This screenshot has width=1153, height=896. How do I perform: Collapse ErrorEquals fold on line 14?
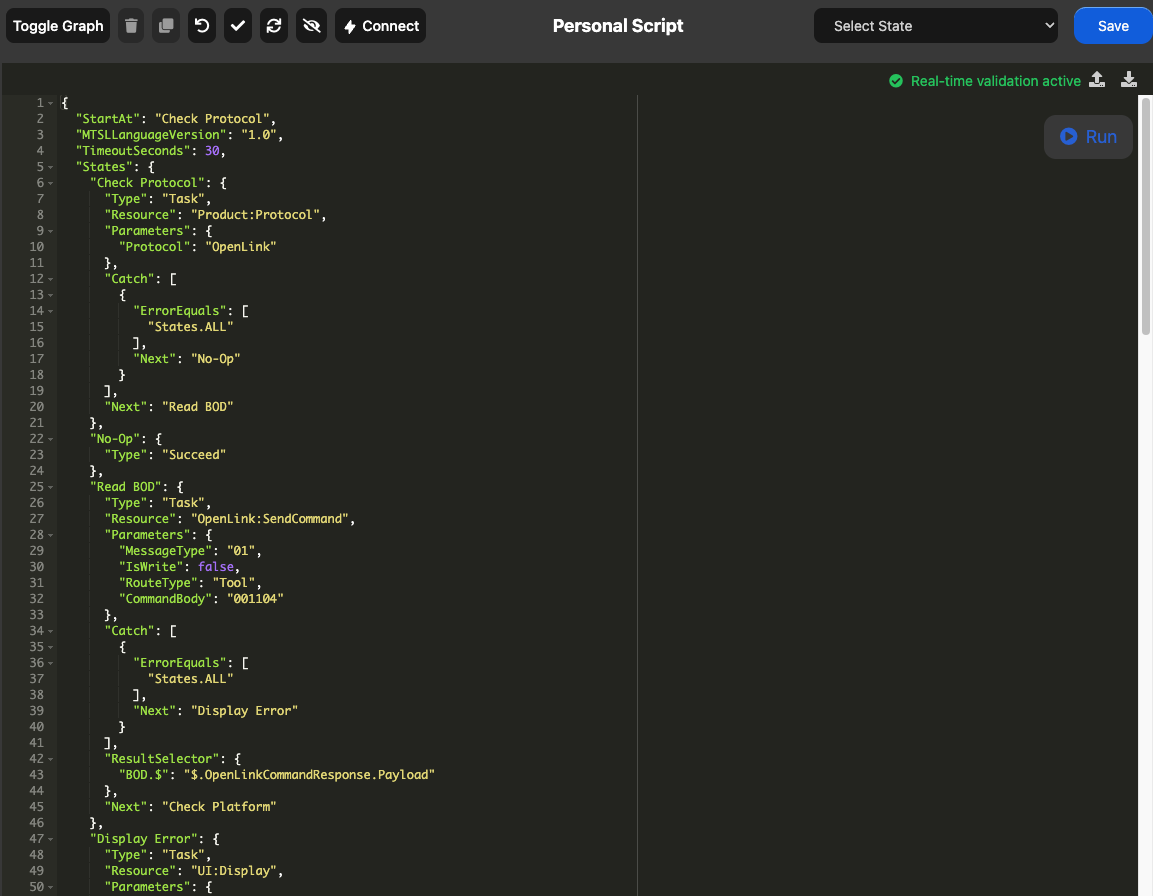(51, 311)
